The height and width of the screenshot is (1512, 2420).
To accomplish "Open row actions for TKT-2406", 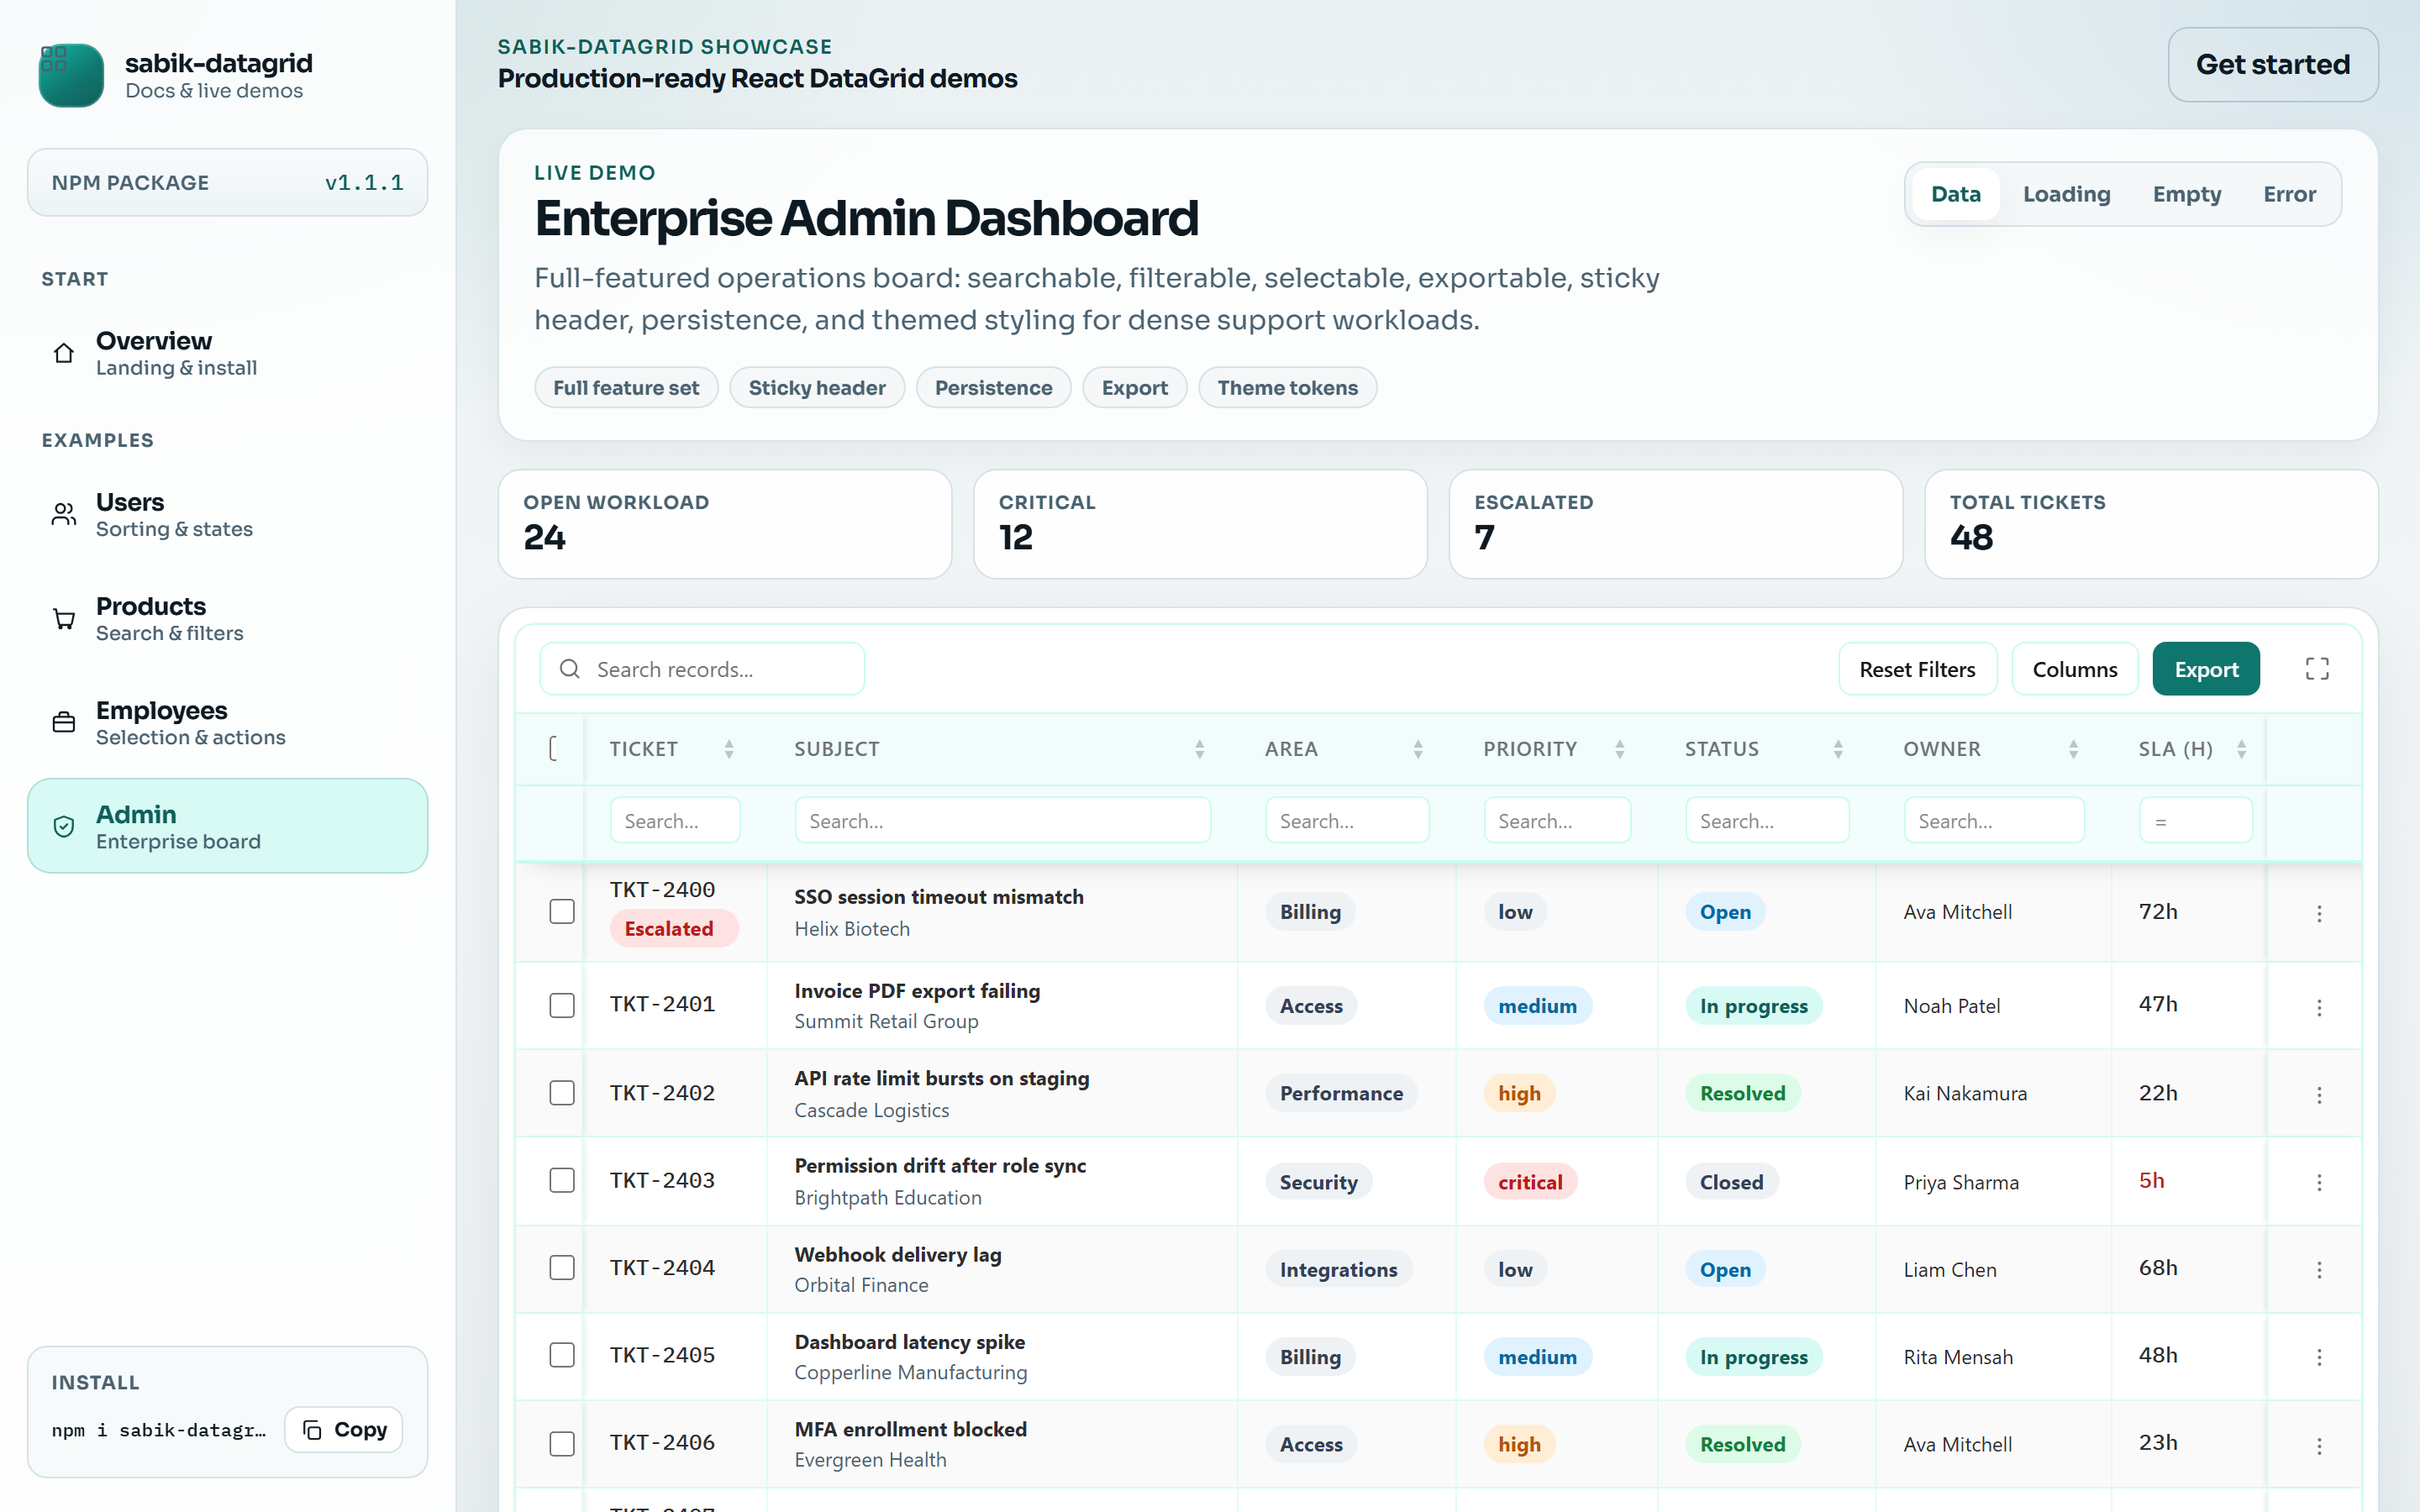I will pyautogui.click(x=2319, y=1445).
